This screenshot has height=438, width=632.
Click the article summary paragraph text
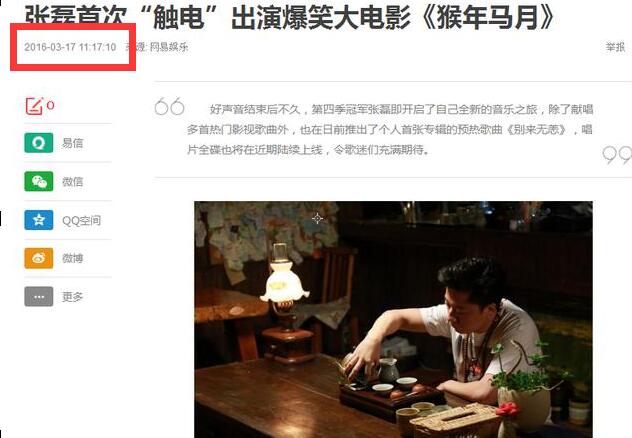point(390,129)
